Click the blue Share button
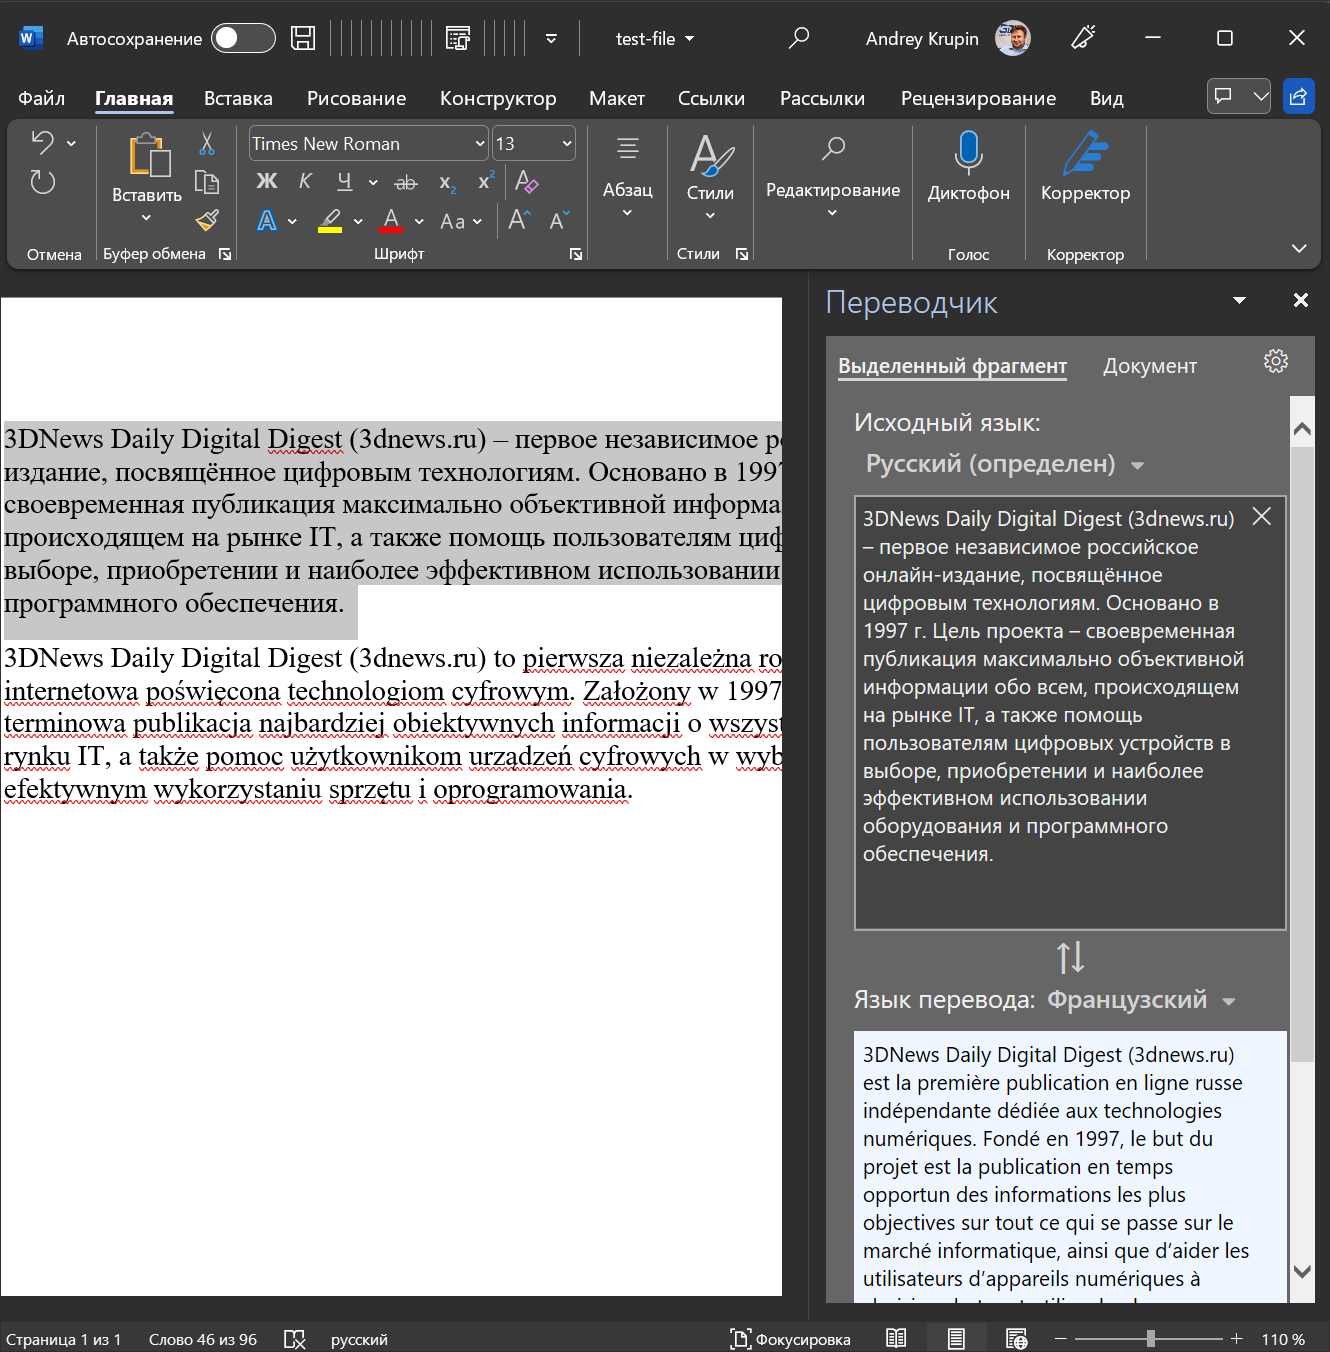 pyautogui.click(x=1298, y=96)
